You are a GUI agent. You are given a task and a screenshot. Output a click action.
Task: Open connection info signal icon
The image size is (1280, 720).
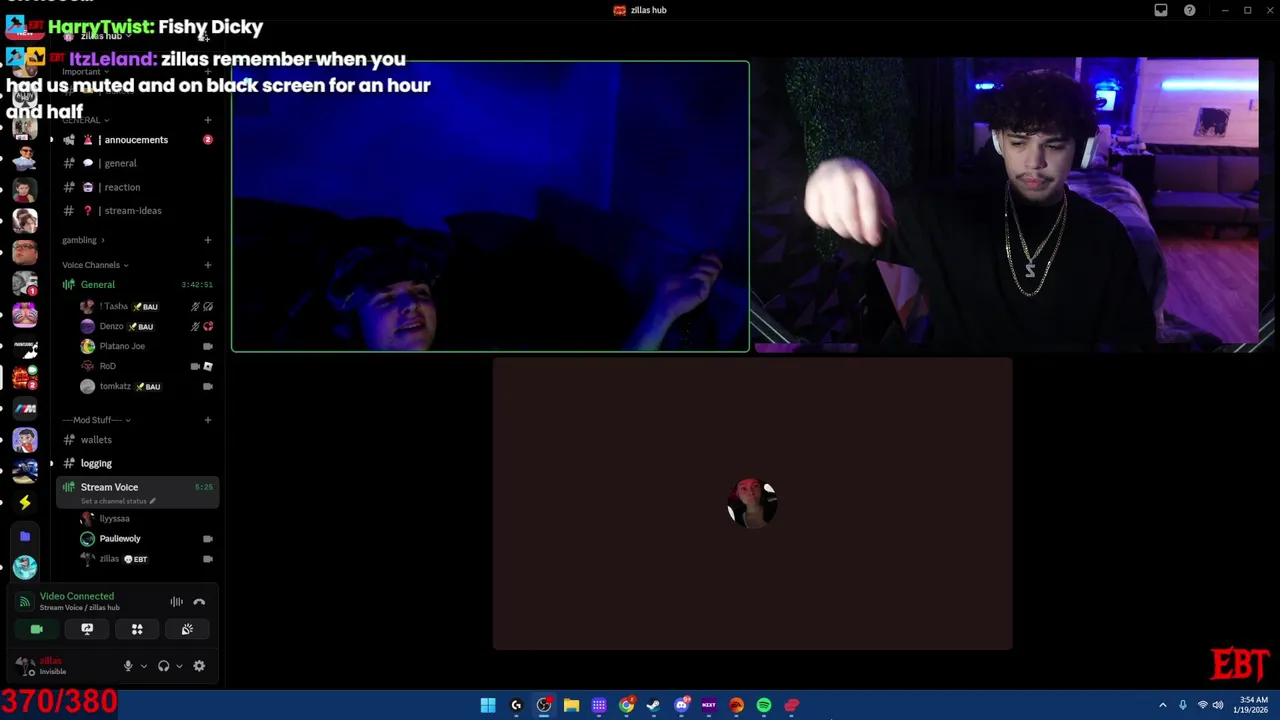(25, 602)
